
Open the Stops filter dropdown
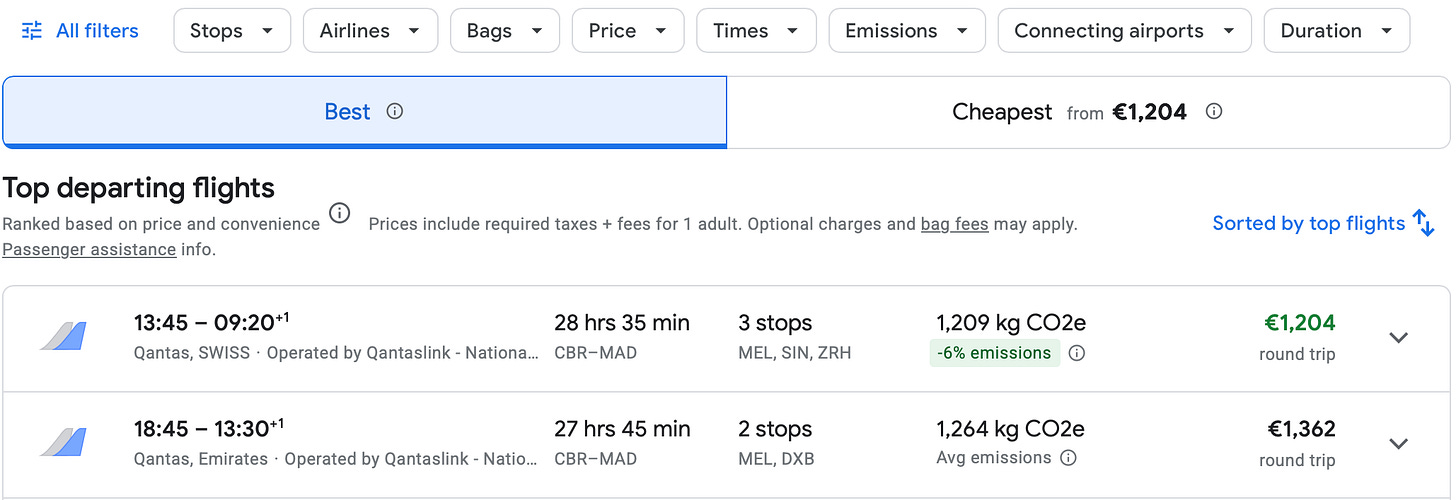pos(232,31)
